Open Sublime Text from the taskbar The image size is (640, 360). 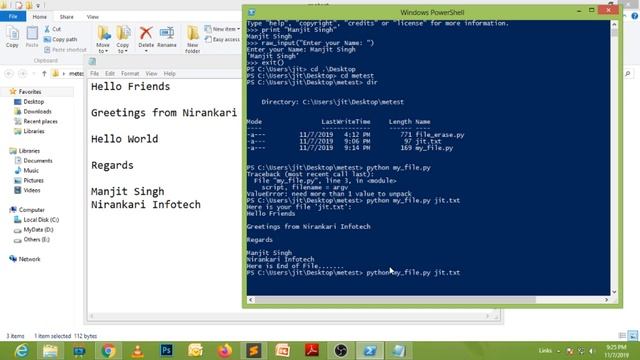point(253,351)
